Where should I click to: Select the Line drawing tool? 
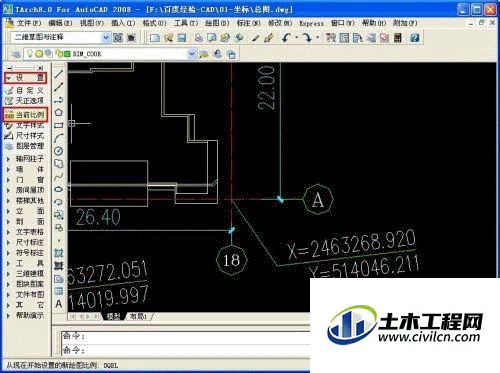[x=59, y=74]
